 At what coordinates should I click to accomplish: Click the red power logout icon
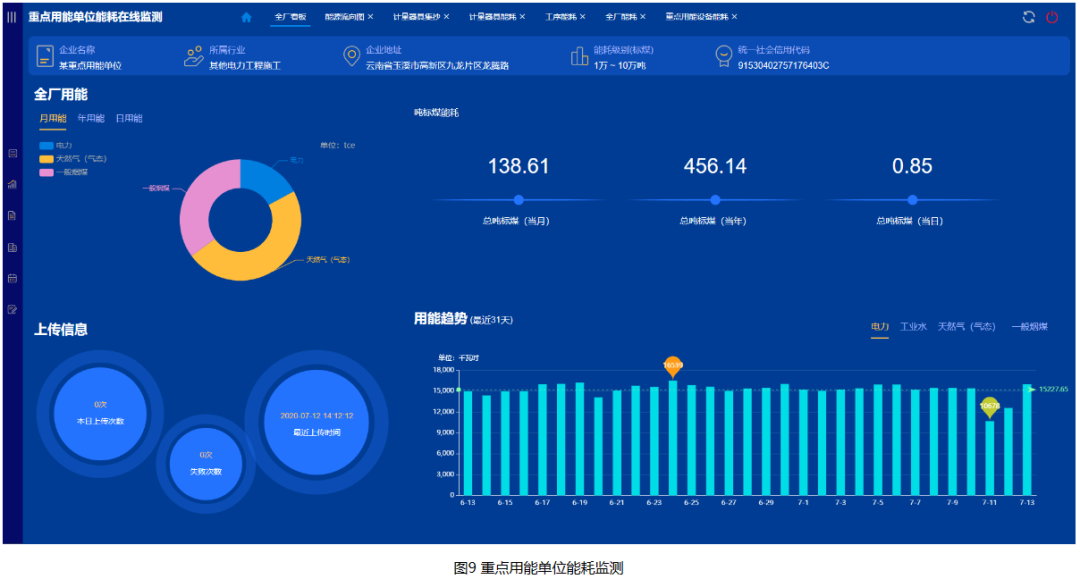click(1052, 17)
